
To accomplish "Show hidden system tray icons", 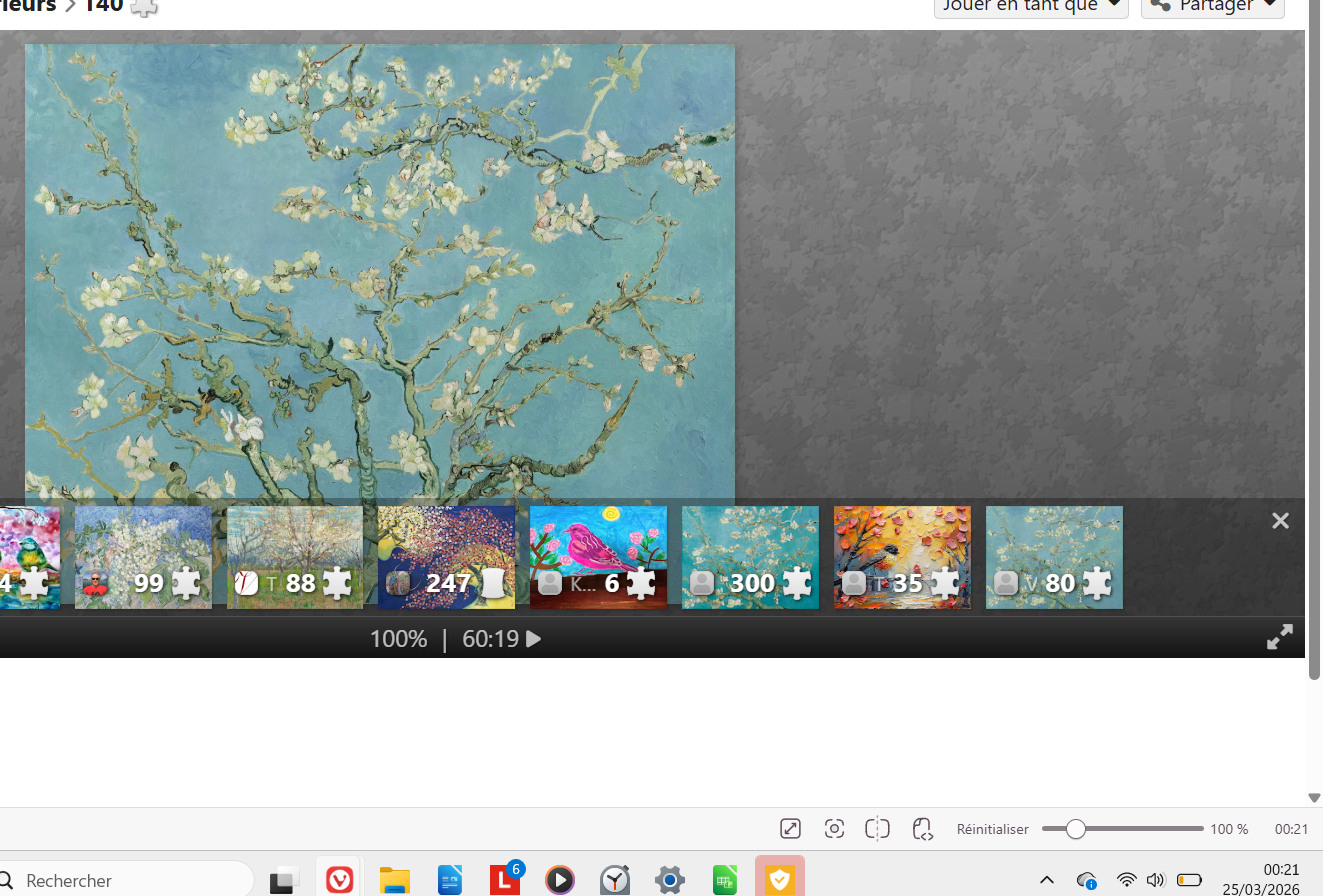I will click(x=1047, y=880).
